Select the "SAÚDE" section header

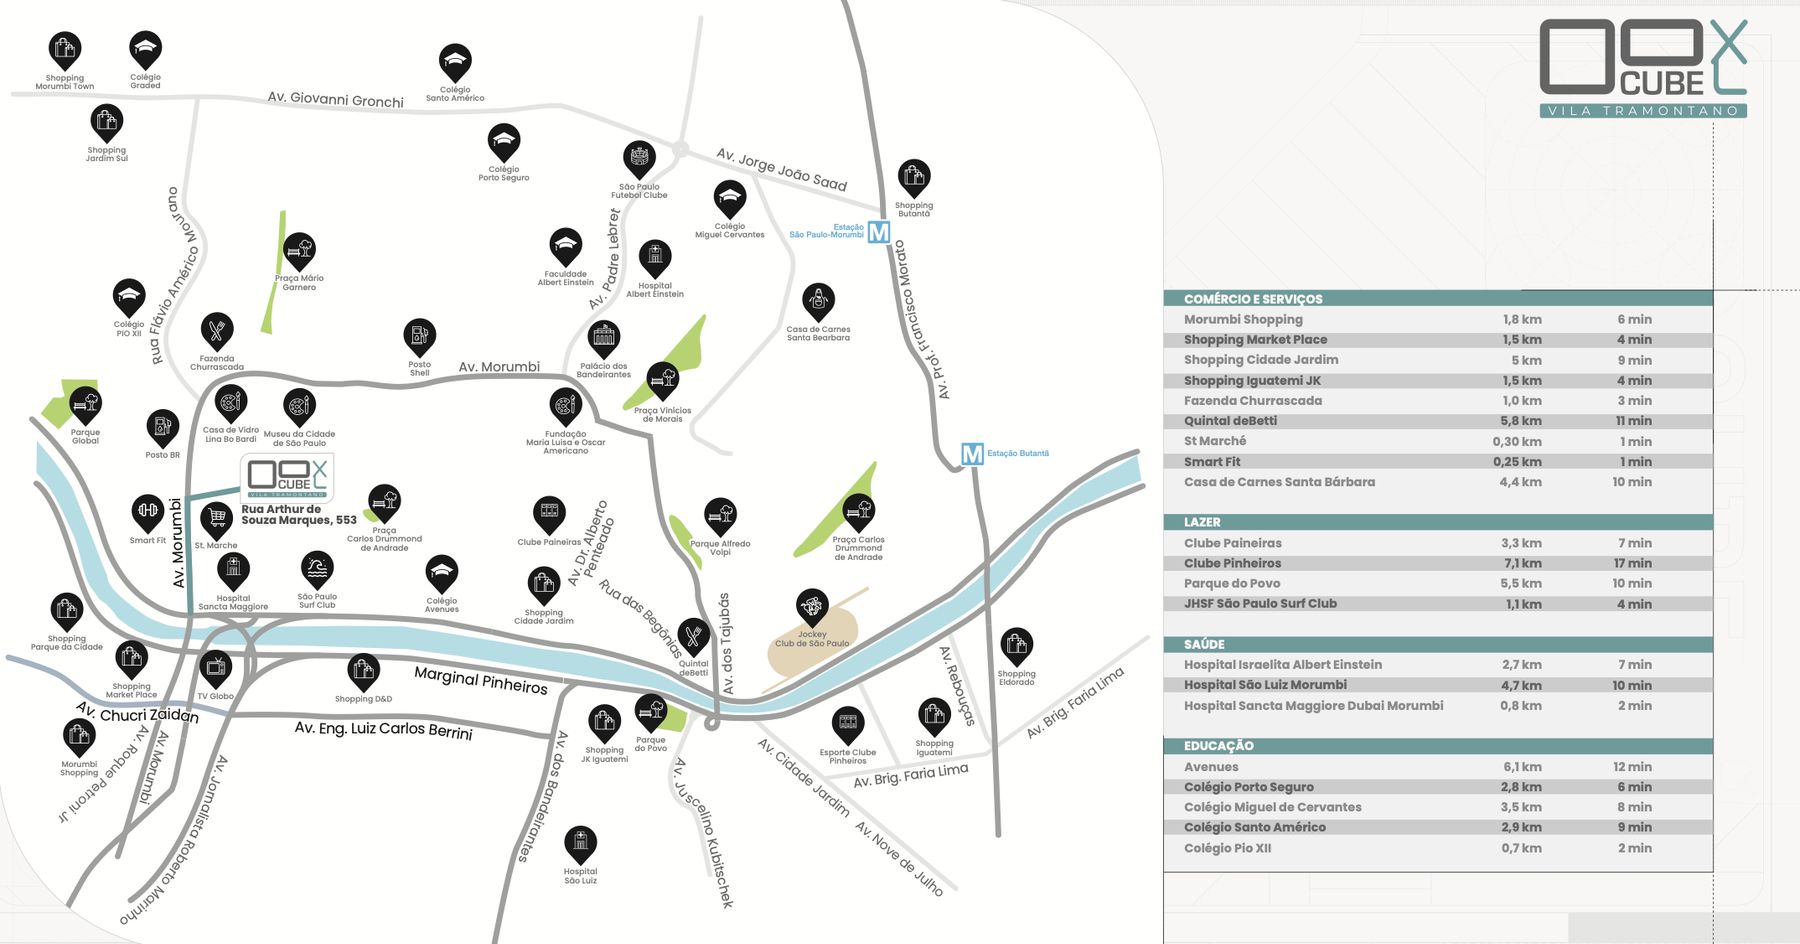pyautogui.click(x=1438, y=644)
